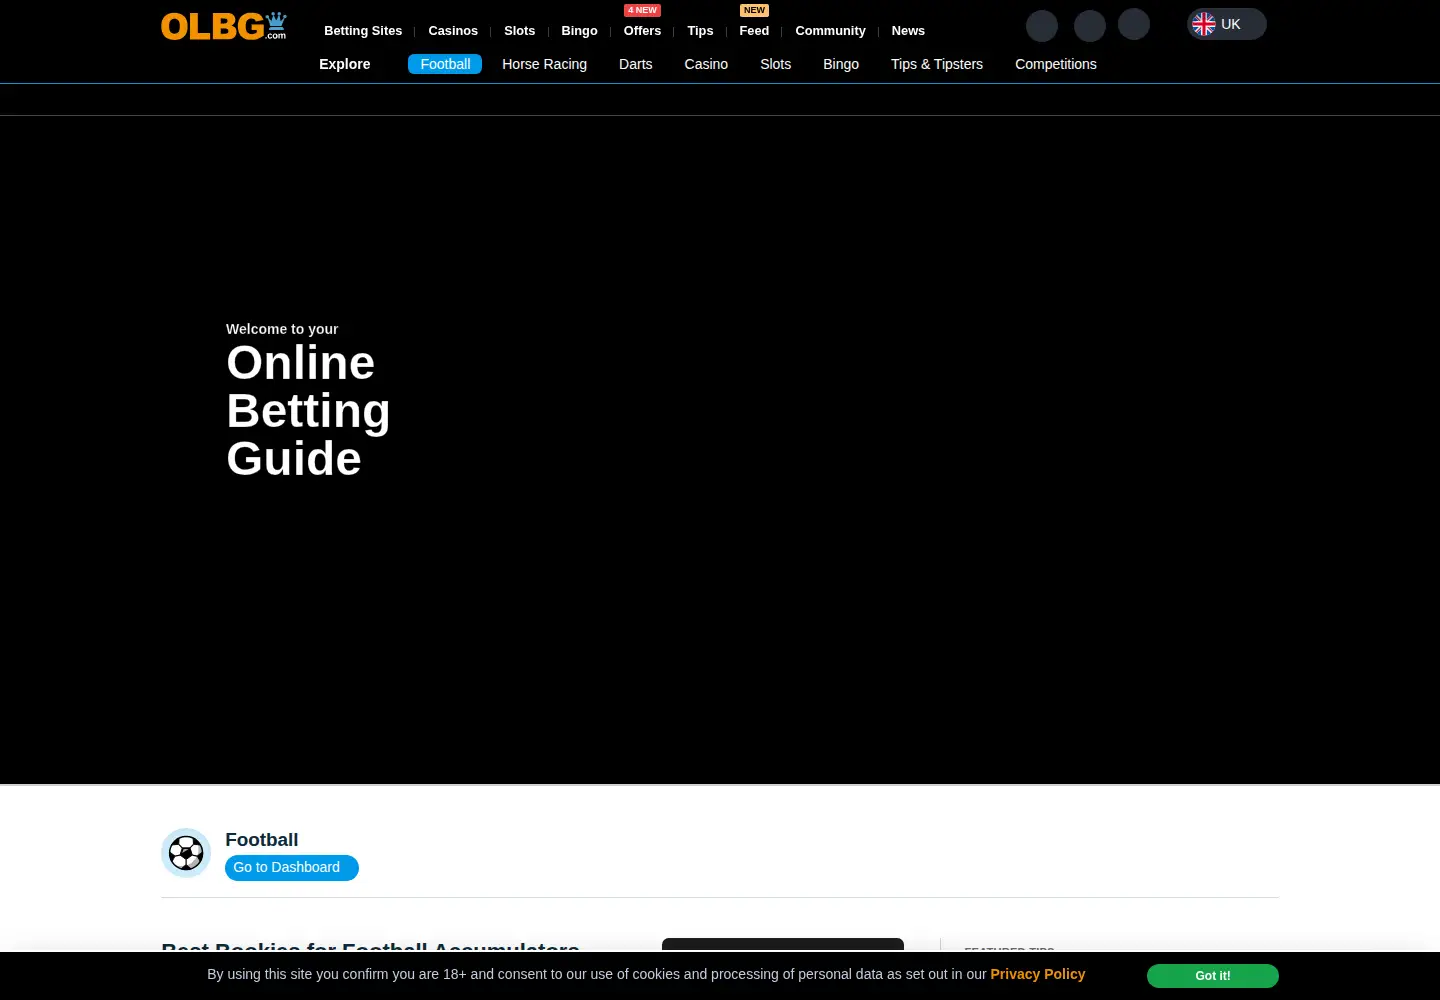Switch to the Darts tab

[x=635, y=64]
